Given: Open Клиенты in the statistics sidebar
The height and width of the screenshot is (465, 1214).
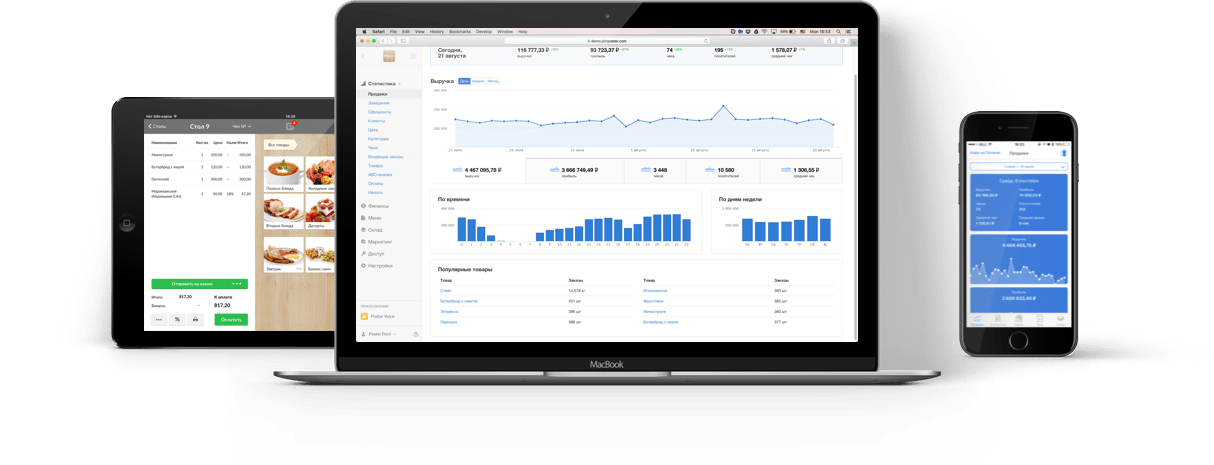Looking at the screenshot, I should coord(376,121).
